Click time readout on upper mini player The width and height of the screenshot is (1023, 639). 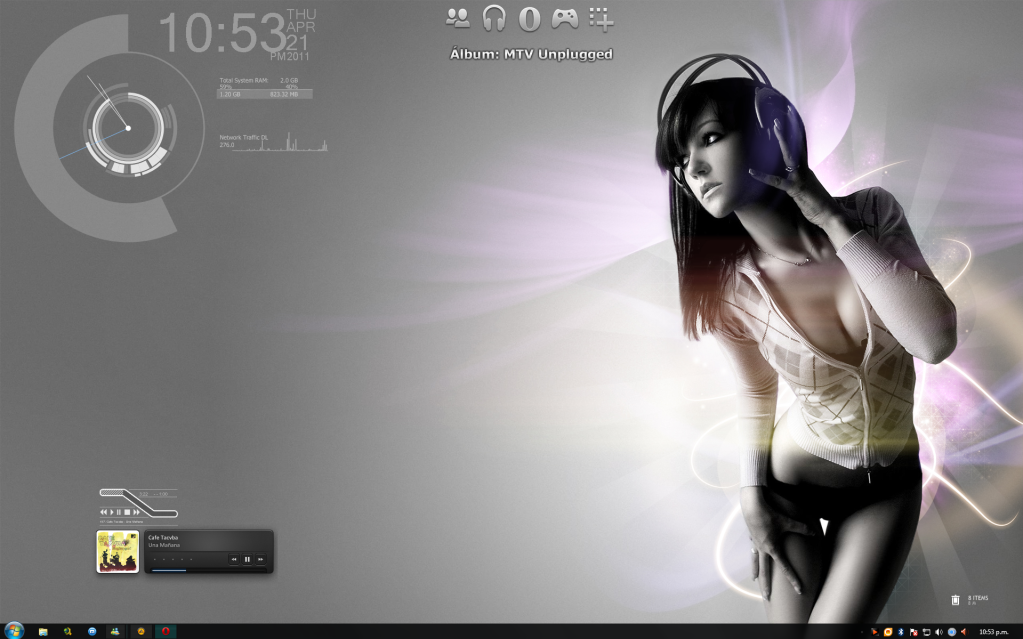click(154, 494)
